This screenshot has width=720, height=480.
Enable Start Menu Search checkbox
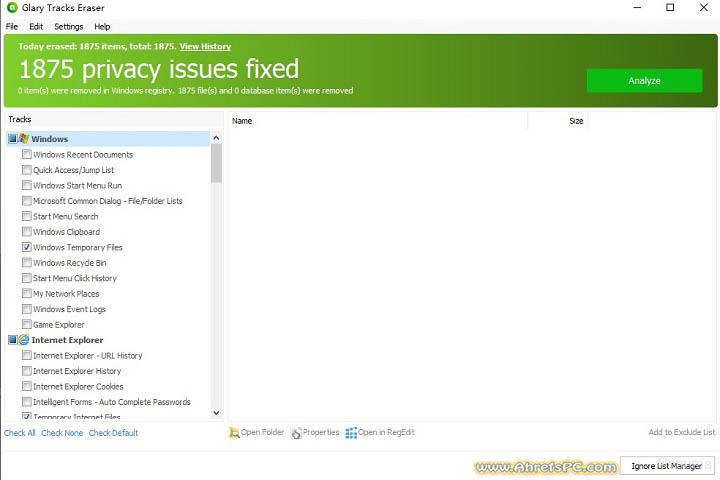[27, 216]
